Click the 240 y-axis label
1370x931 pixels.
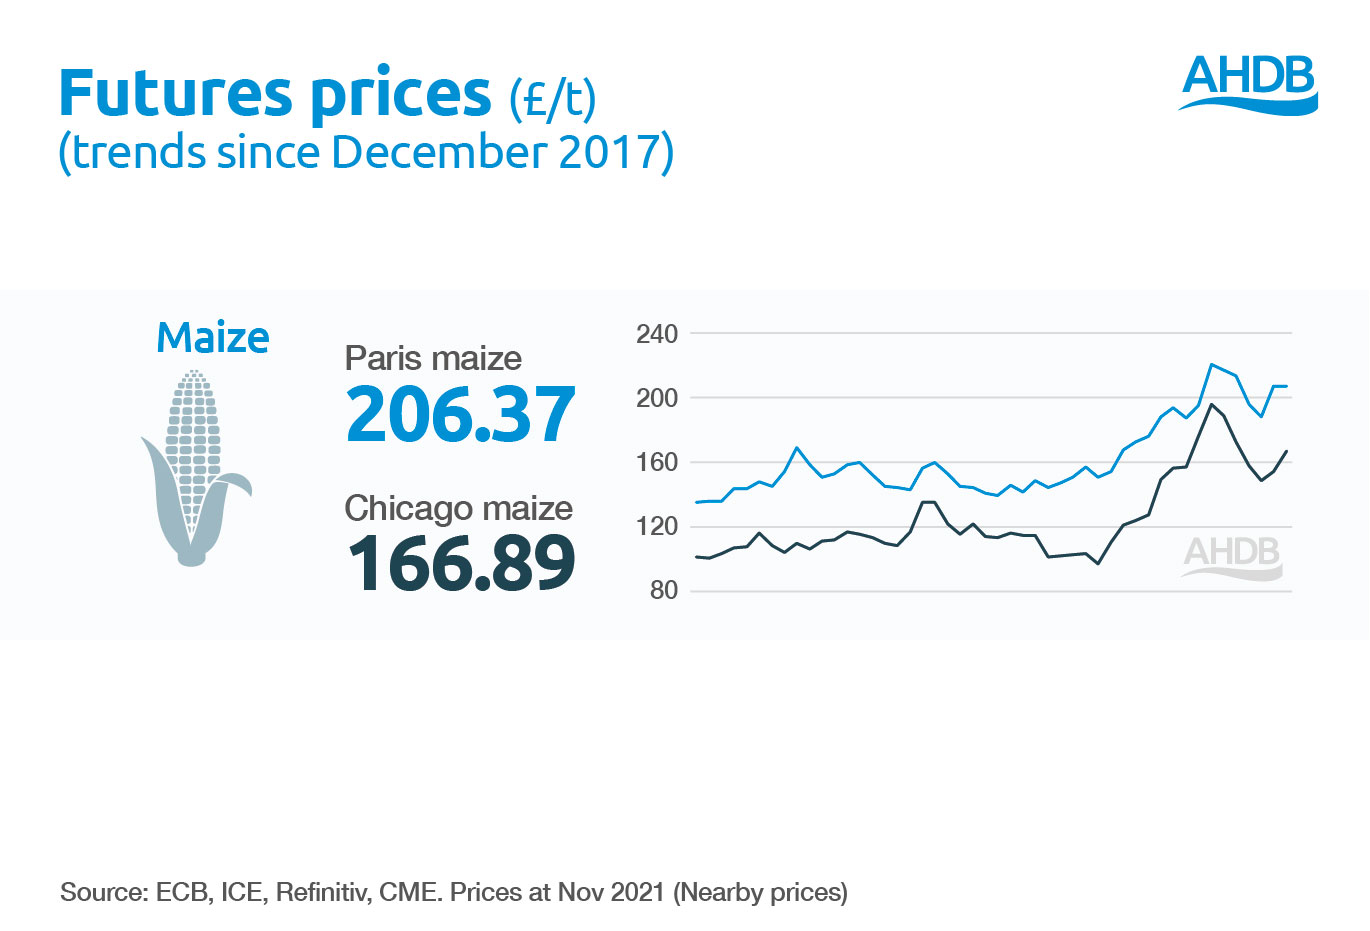tap(656, 334)
